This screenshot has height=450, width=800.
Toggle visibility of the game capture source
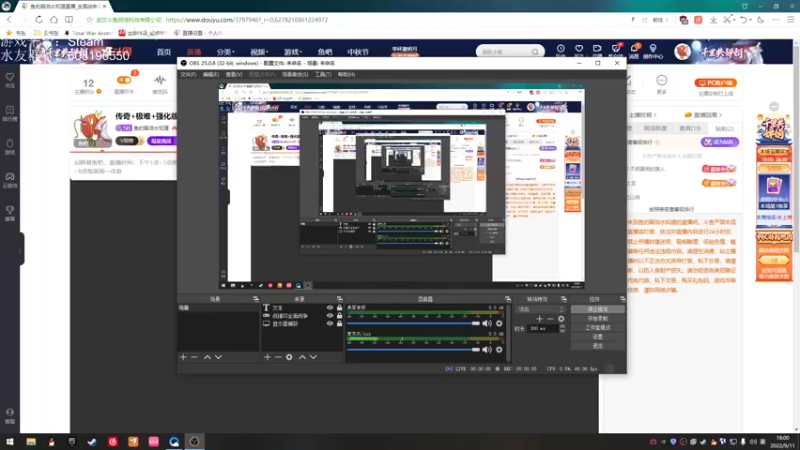(x=330, y=315)
